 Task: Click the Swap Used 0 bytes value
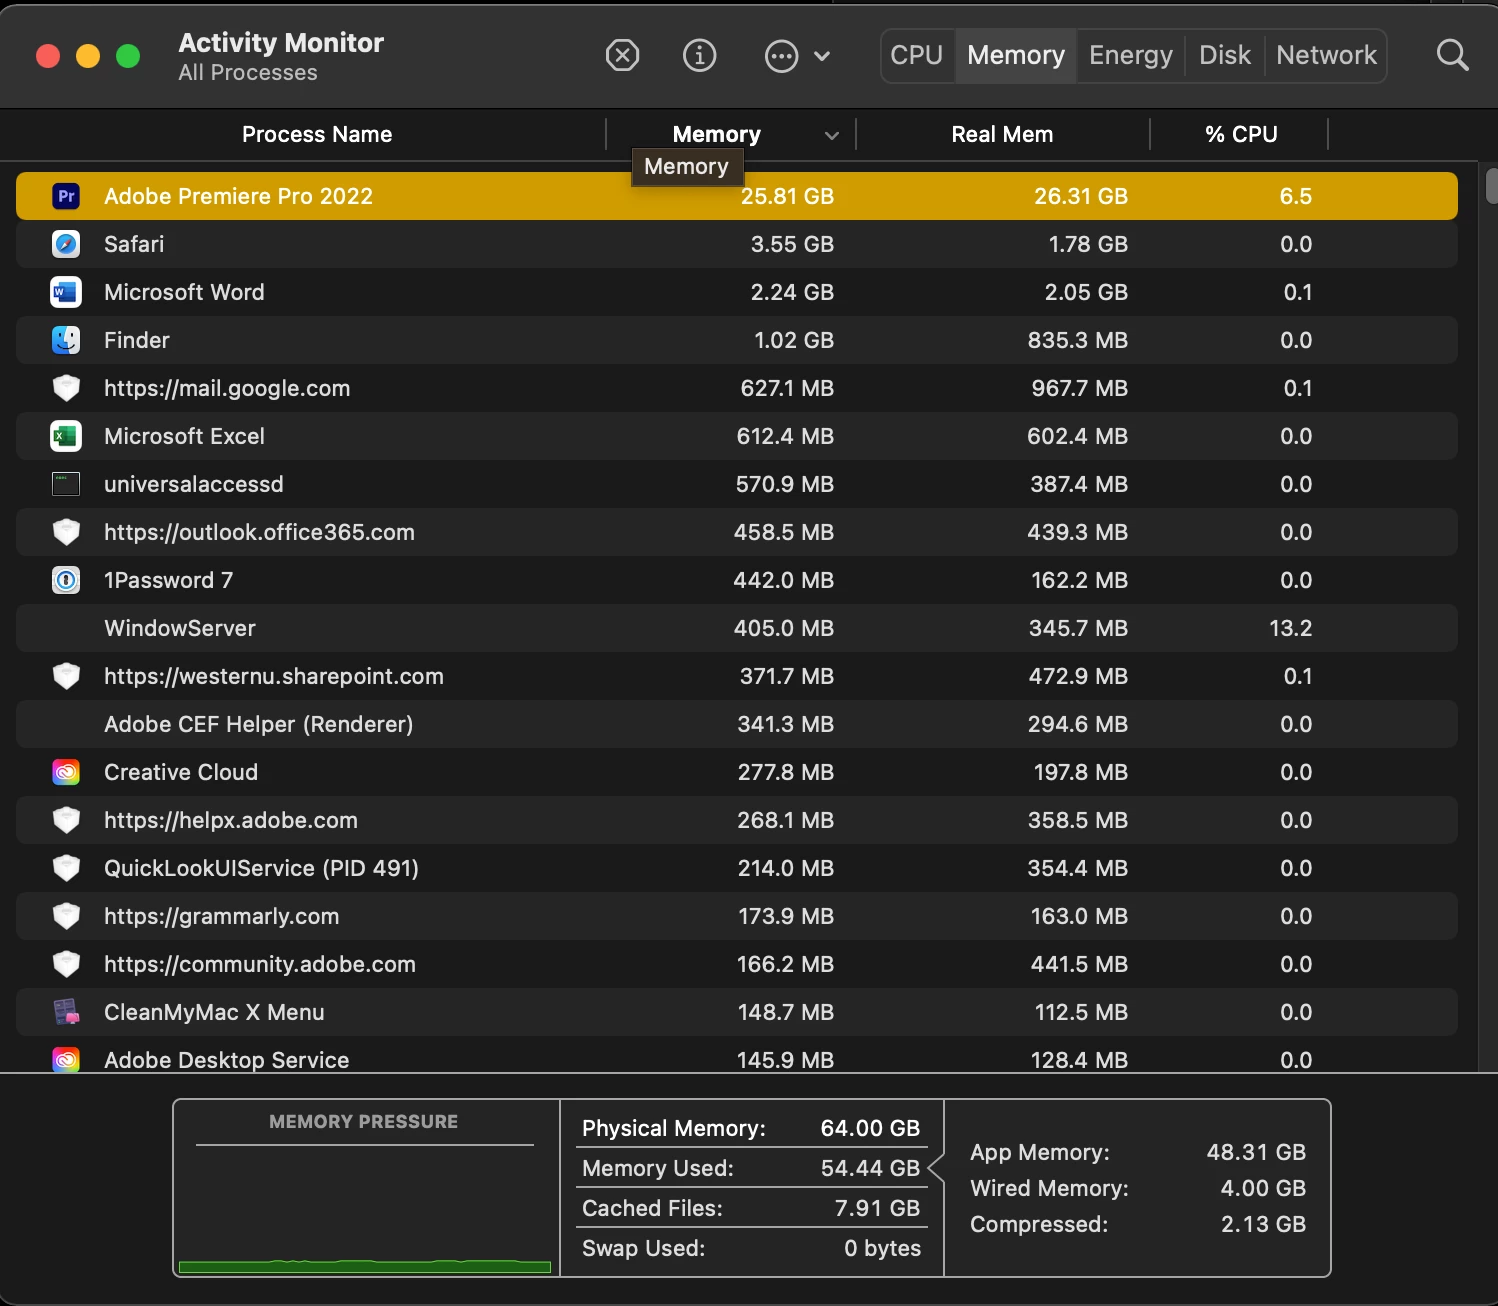pos(882,1248)
